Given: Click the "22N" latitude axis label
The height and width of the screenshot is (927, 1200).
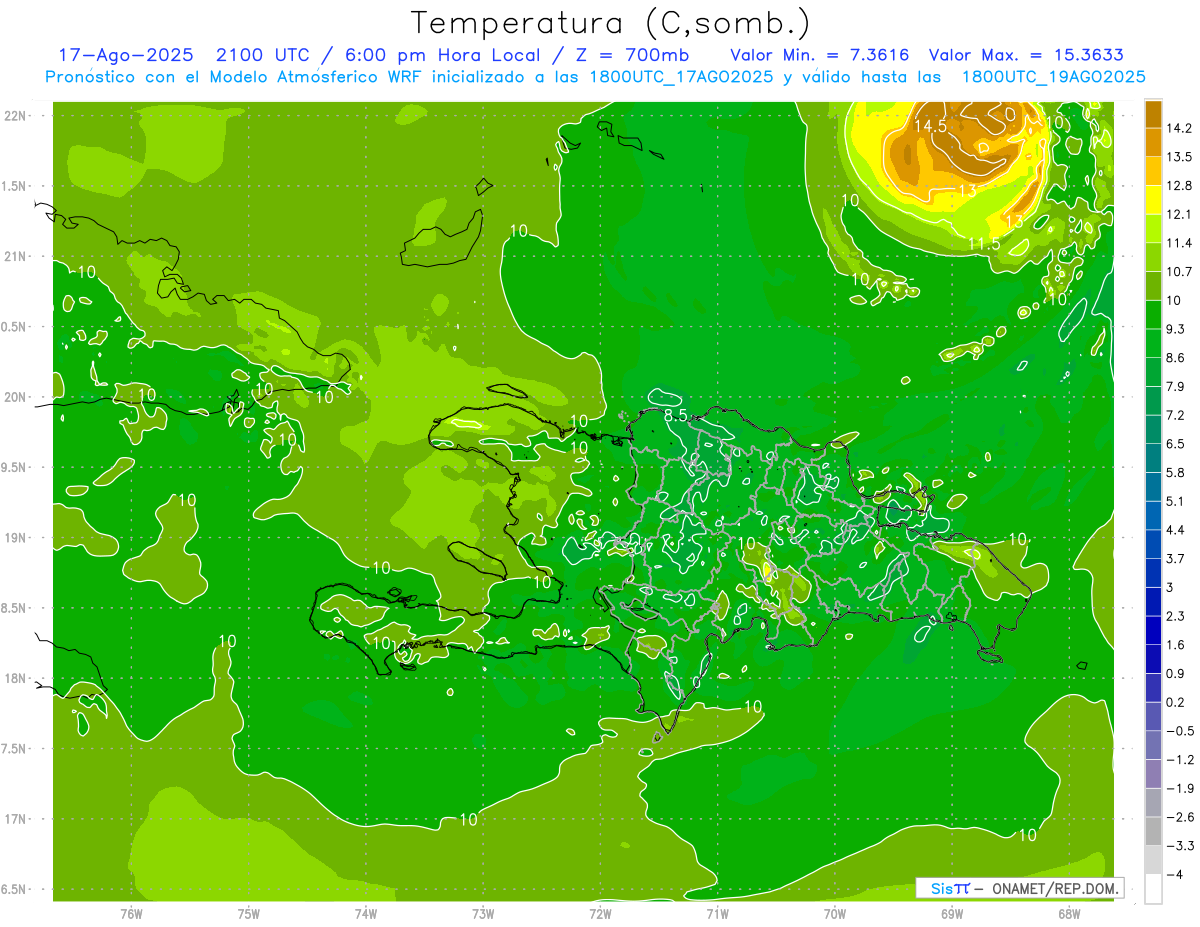Looking at the screenshot, I should pos(14,115).
